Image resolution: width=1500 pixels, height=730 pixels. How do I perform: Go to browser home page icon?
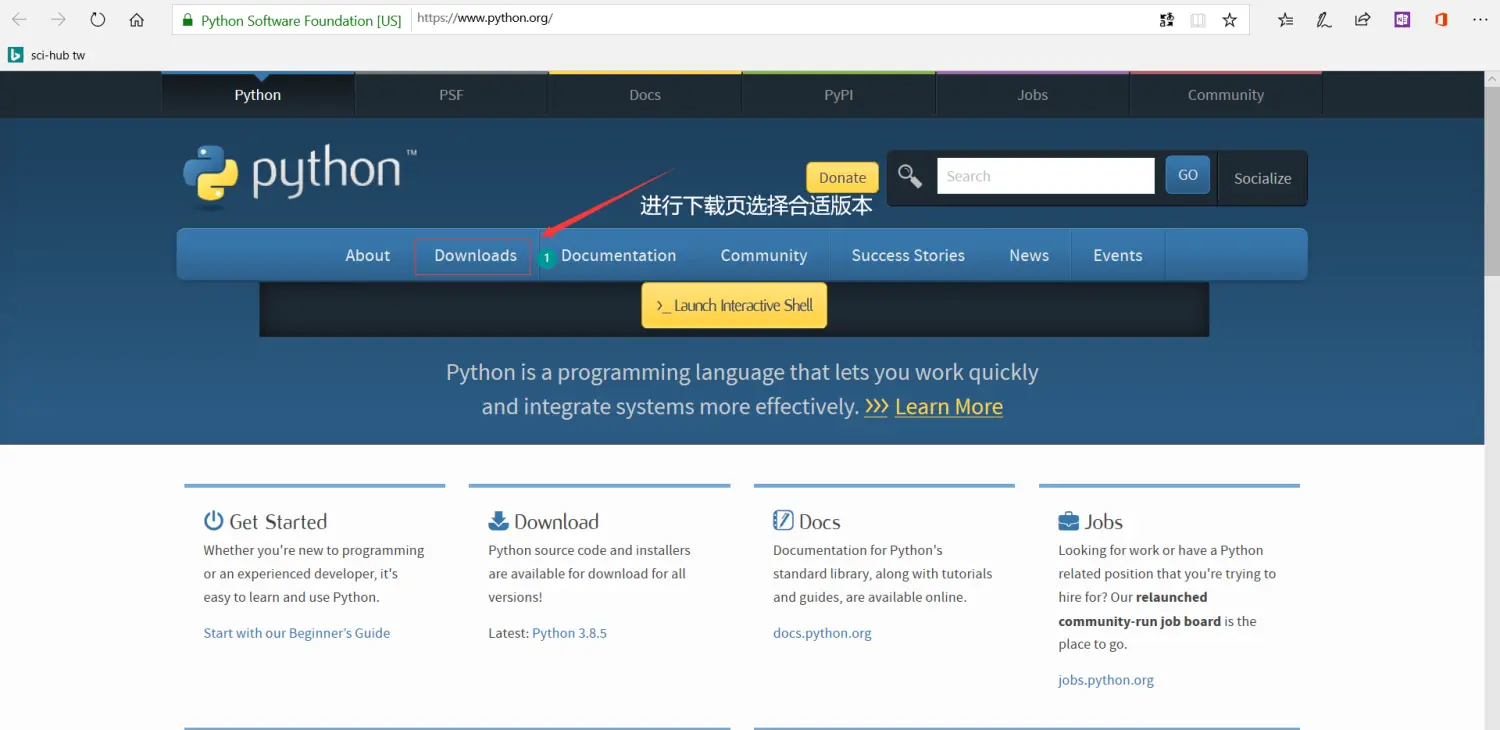pos(137,20)
